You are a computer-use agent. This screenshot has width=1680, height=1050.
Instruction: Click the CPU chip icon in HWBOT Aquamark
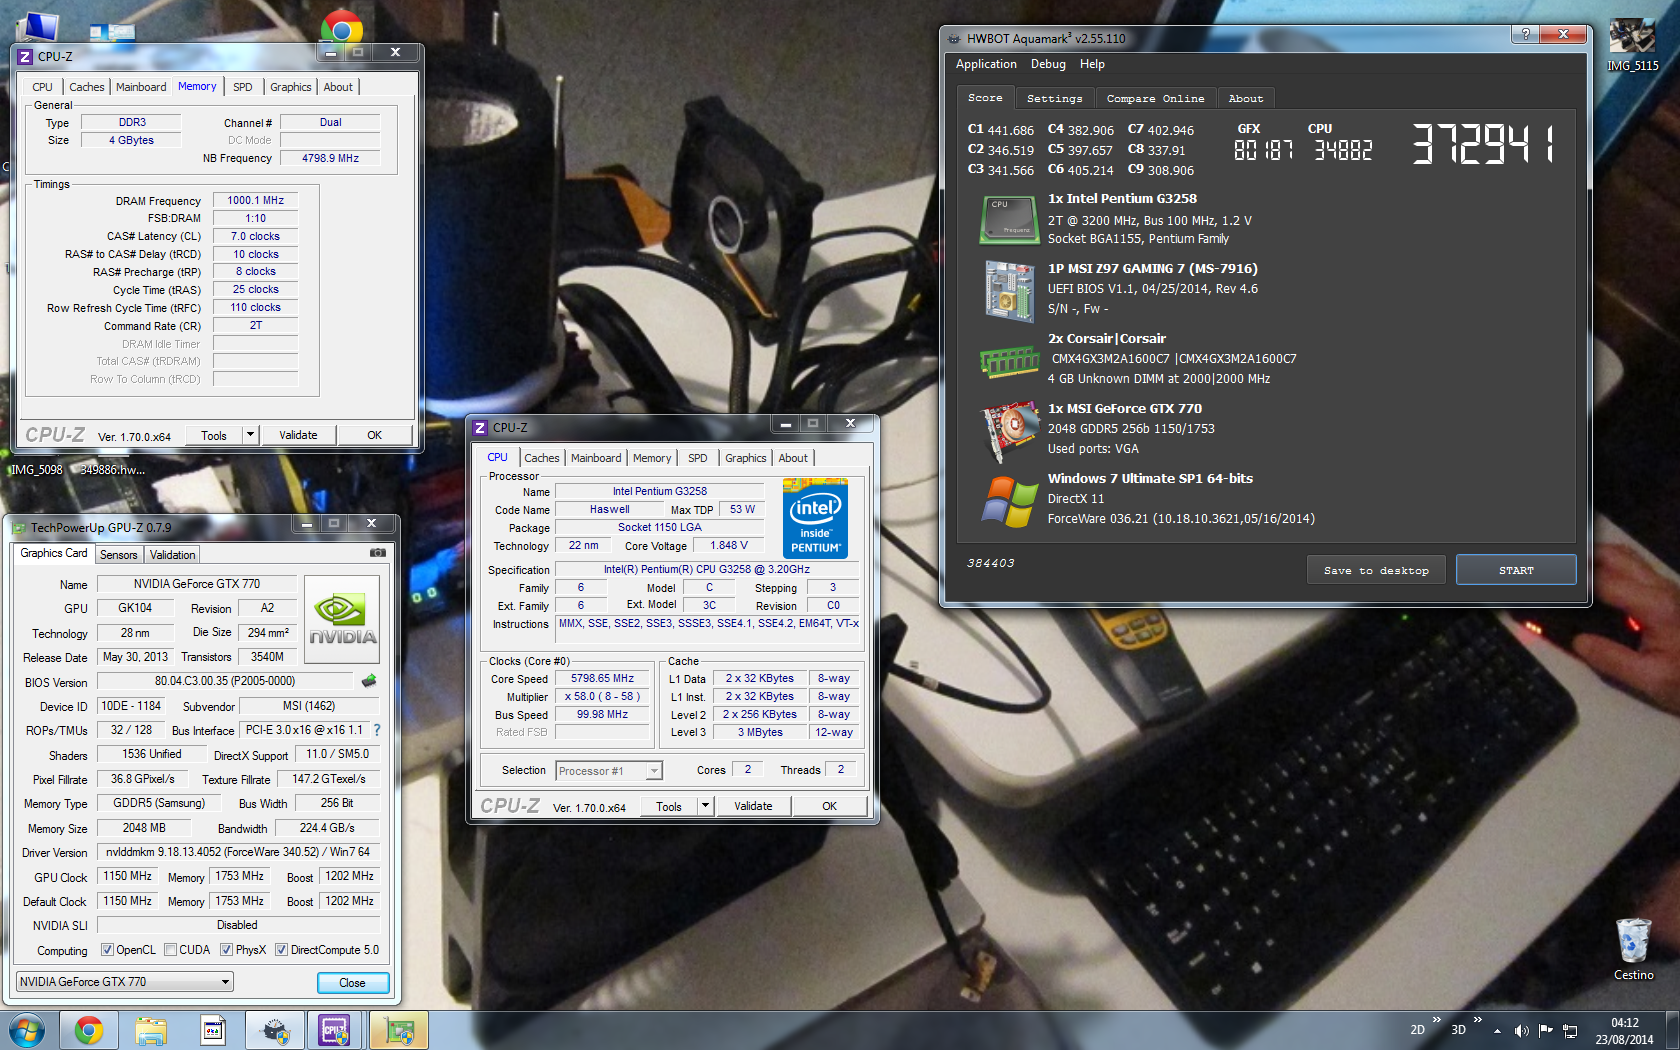[1009, 220]
